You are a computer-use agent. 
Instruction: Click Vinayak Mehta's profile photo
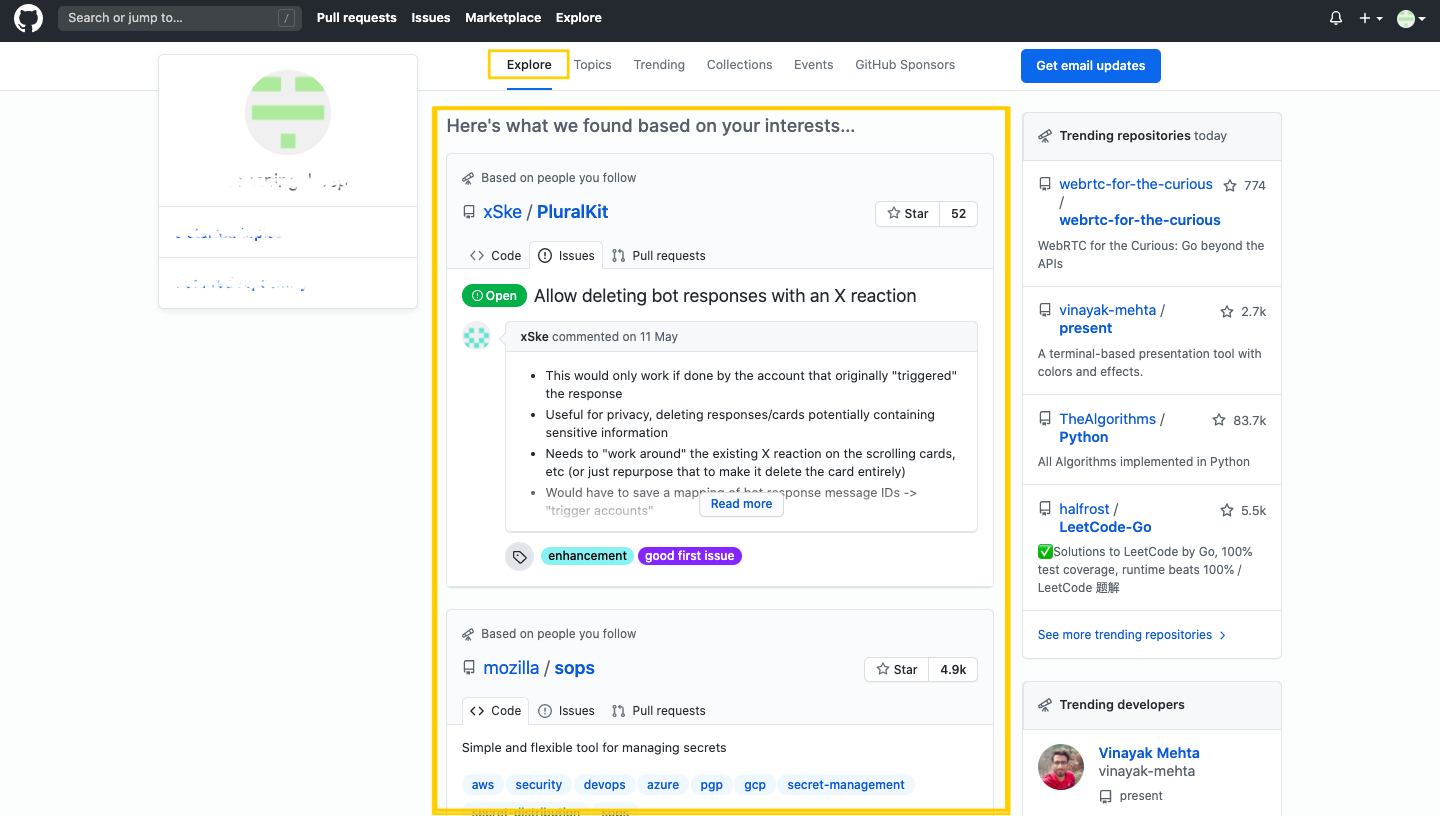1060,766
